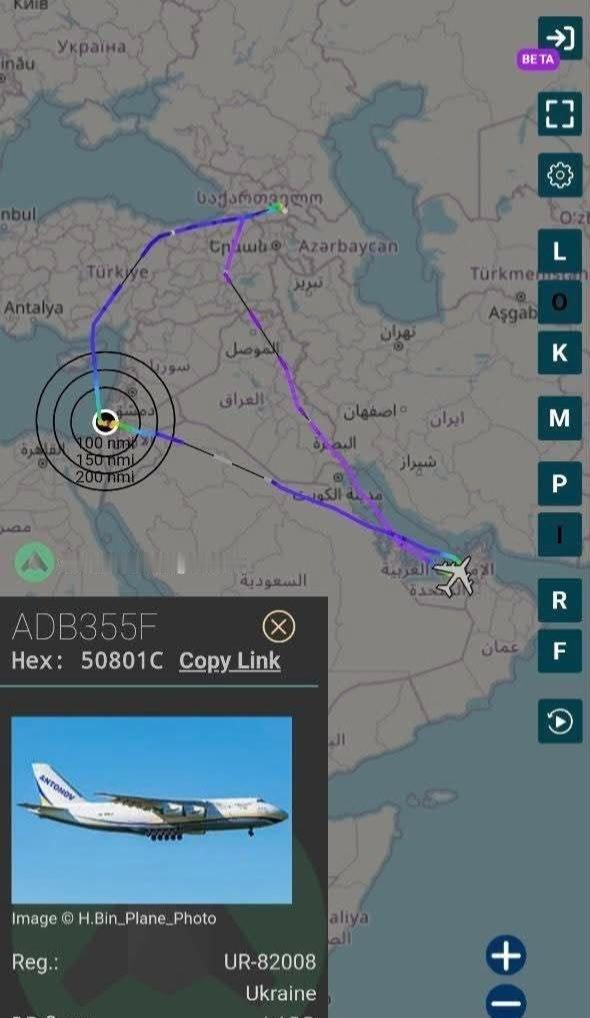This screenshot has height=1018, width=590.
Task: Open the Antonov aircraft photo
Action: point(152,810)
